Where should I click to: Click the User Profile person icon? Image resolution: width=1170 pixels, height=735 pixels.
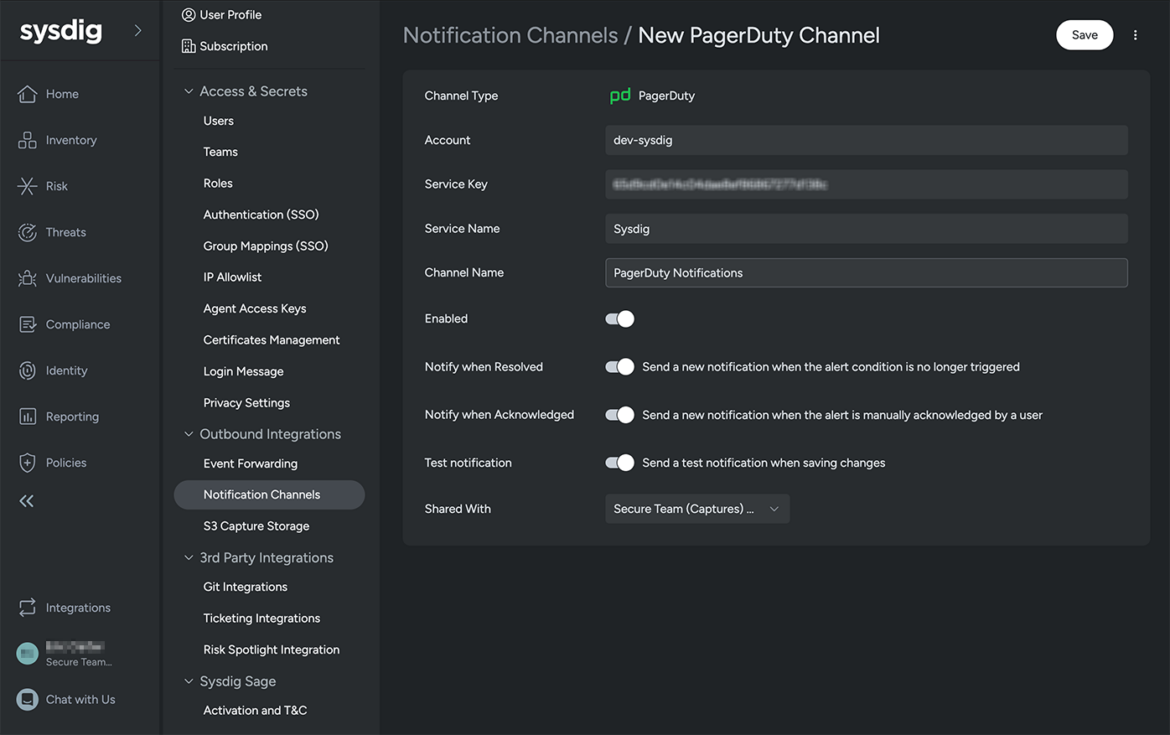(x=189, y=15)
